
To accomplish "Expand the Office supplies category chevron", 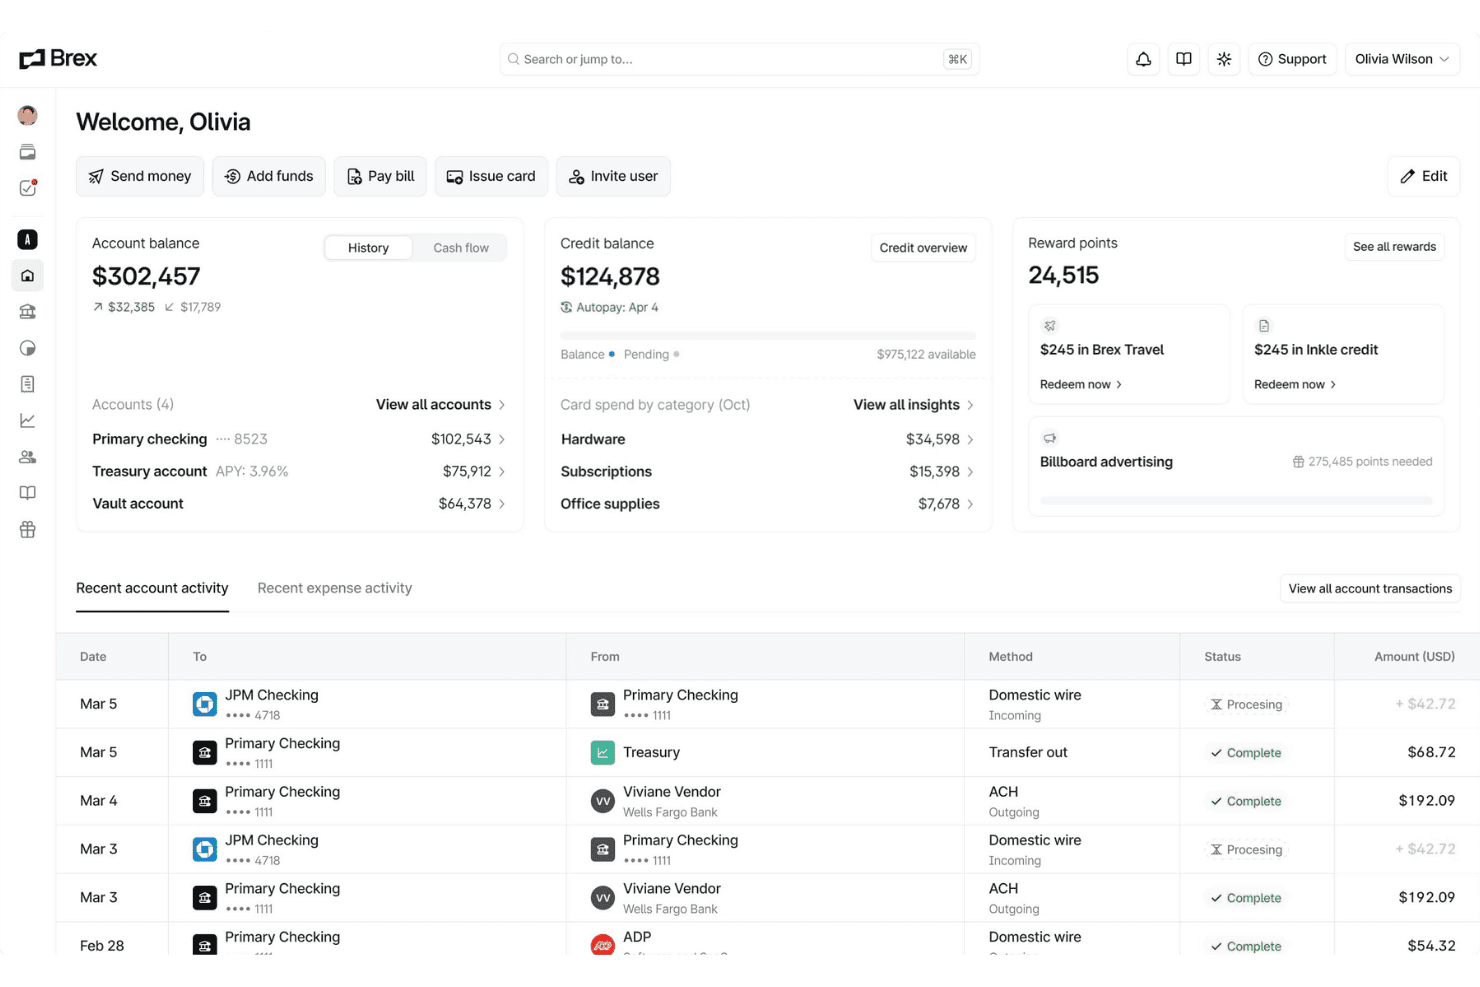I will [970, 504].
